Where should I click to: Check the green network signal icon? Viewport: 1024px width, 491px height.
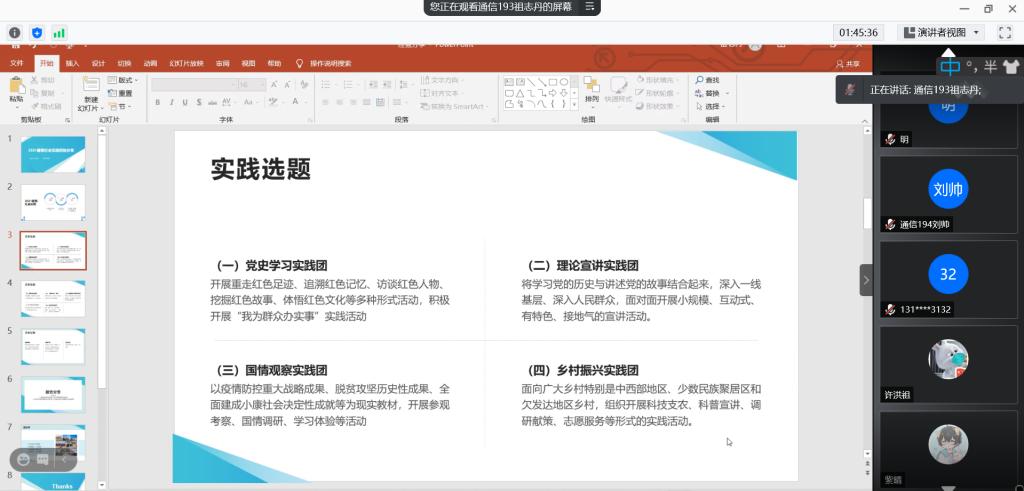click(x=59, y=33)
